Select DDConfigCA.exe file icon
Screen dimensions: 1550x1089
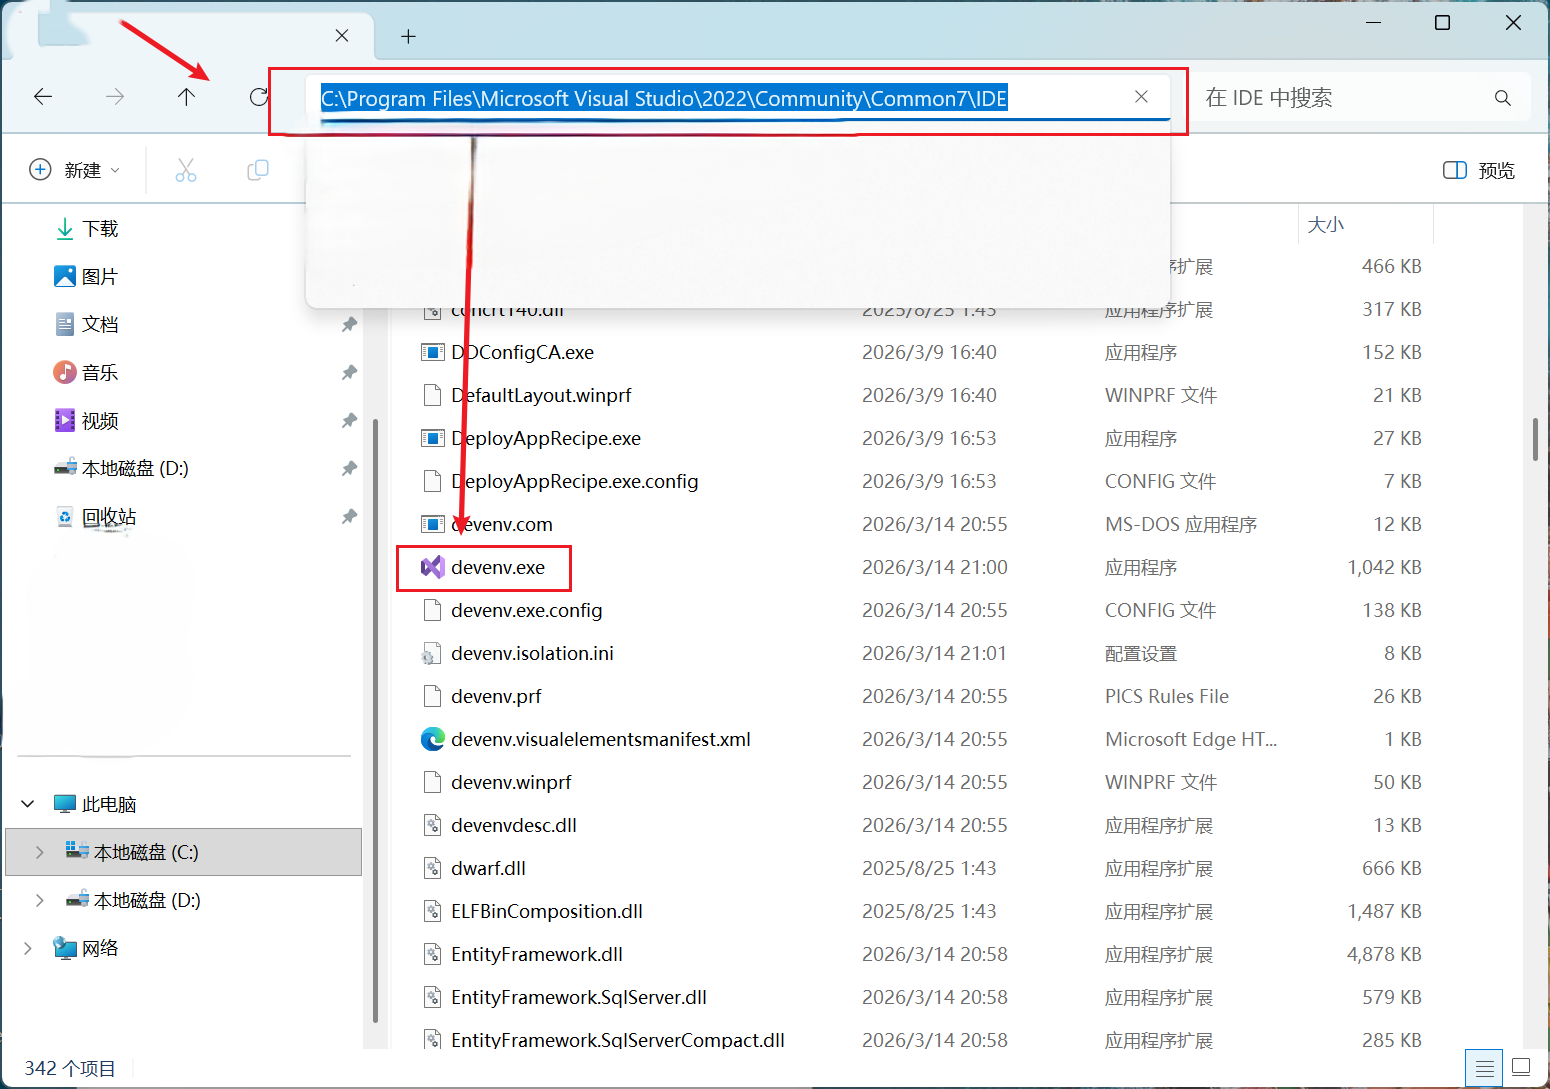[x=432, y=353]
